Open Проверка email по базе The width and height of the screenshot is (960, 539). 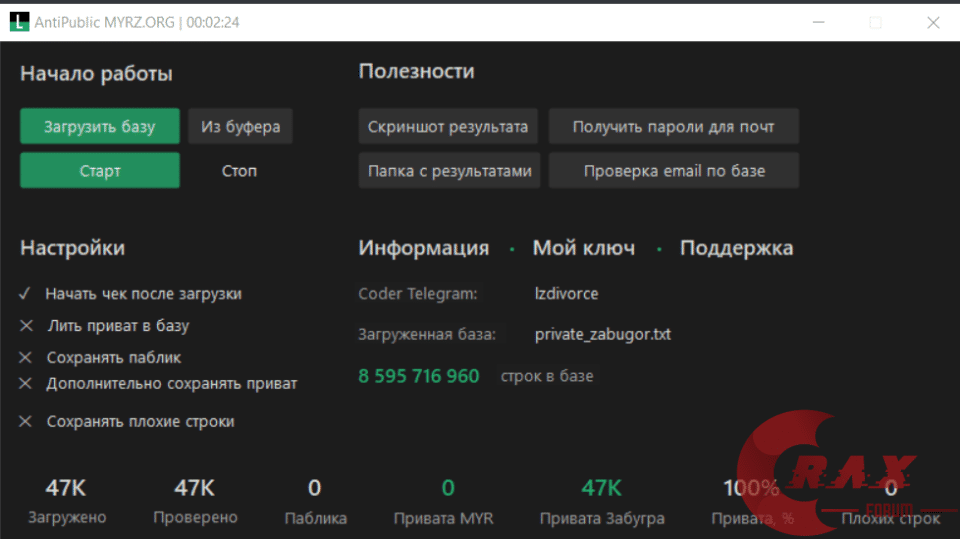click(673, 170)
